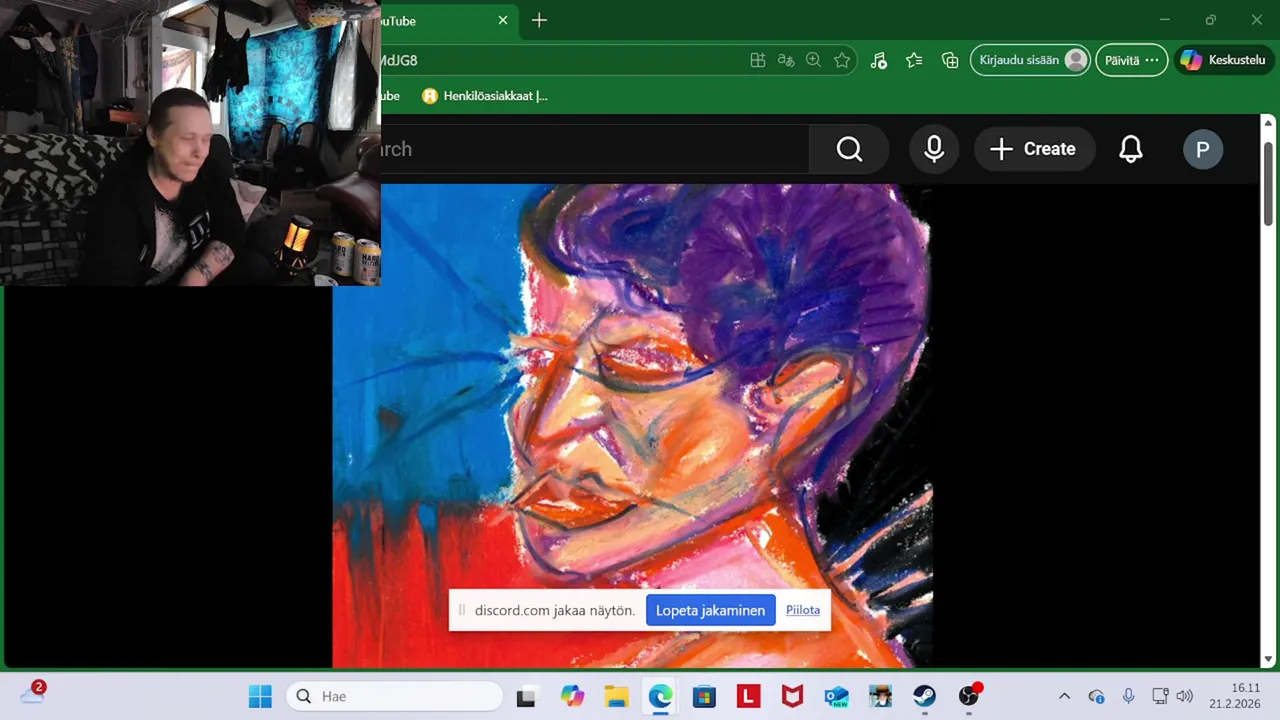This screenshot has height=720, width=1280.
Task: Open the red L app in taskbar
Action: 748,696
